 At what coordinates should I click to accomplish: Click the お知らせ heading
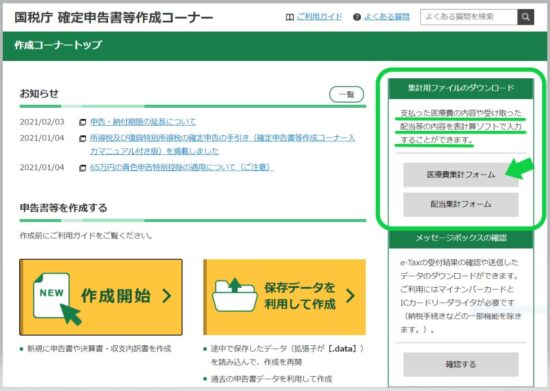[39, 94]
